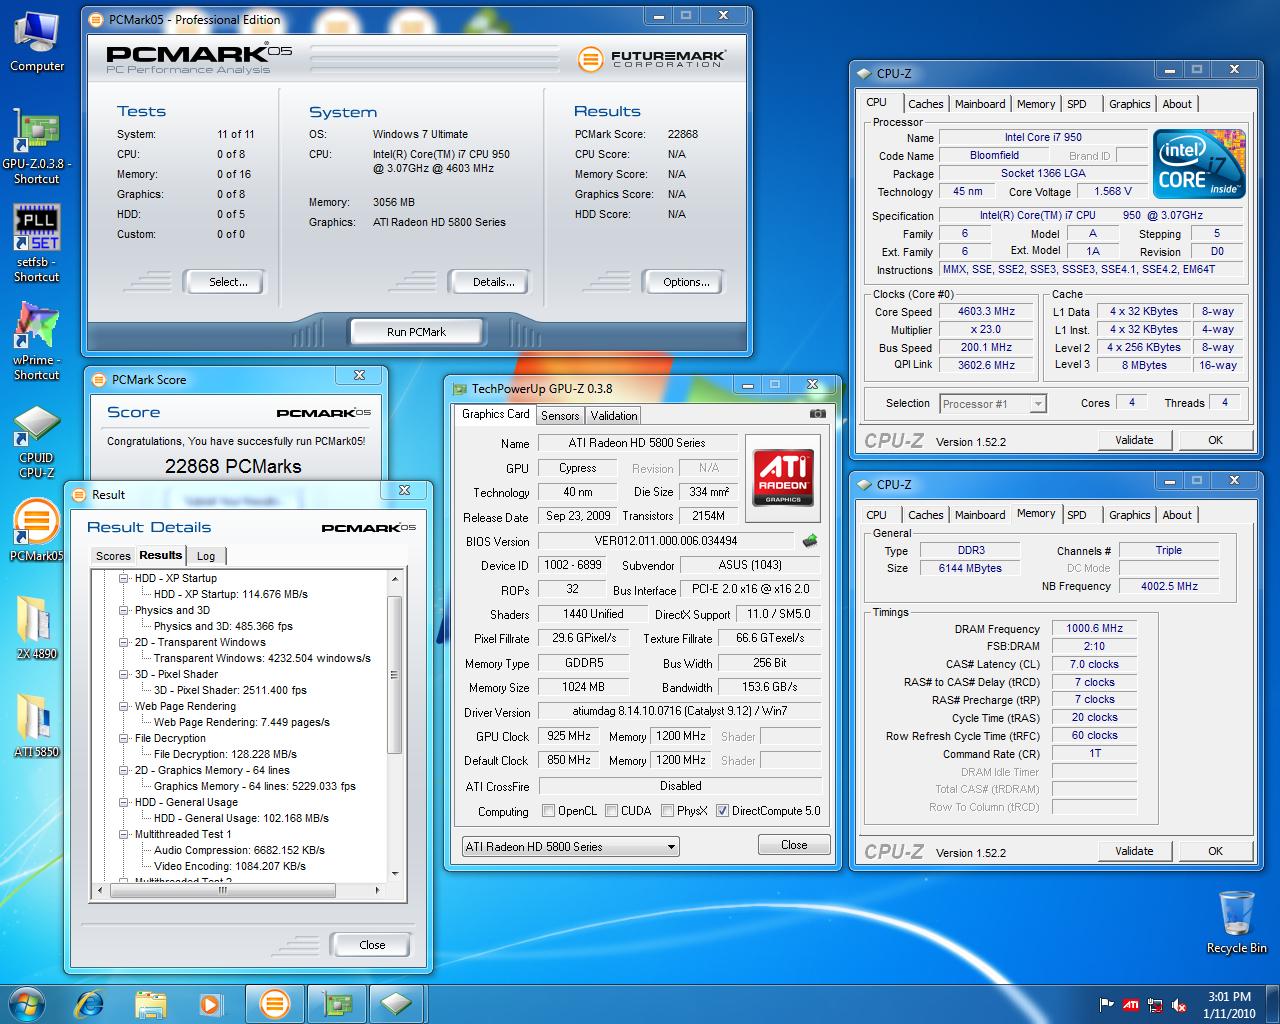This screenshot has height=1024, width=1280.
Task: Click the Action Center flag tray icon
Action: click(1107, 1004)
